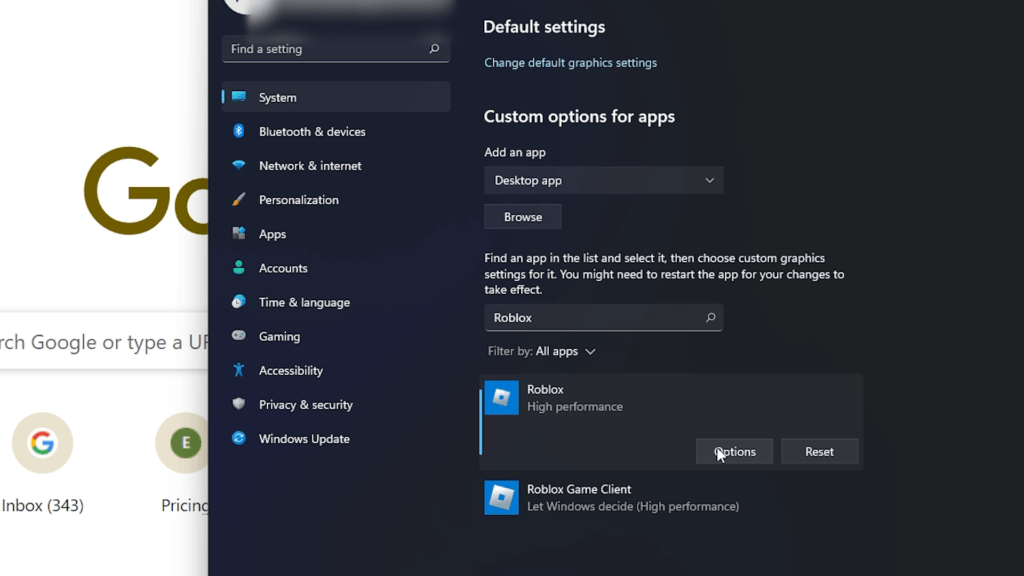Viewport: 1024px width, 576px height.
Task: Click the Roblox Game Client app icon
Action: coord(502,498)
